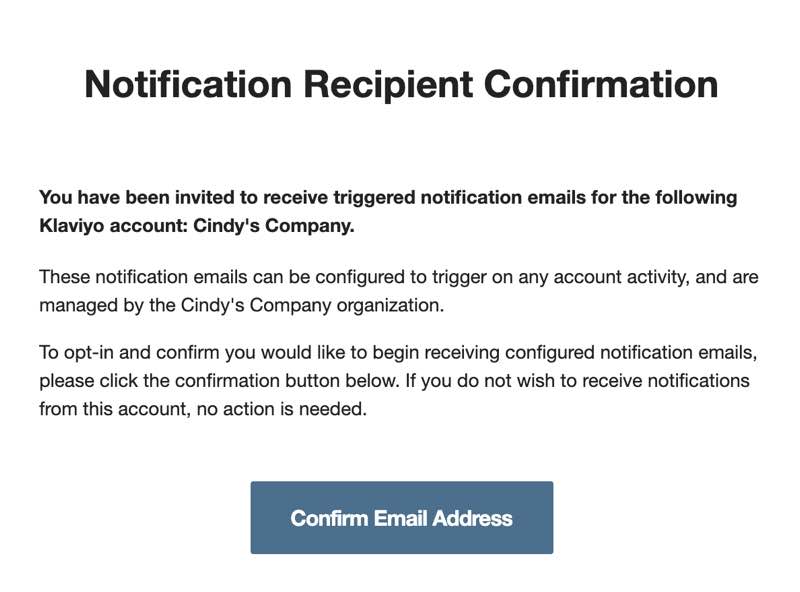Image resolution: width=800 pixels, height=592 pixels.
Task: Begin receiving notification emails via the button
Action: pyautogui.click(x=400, y=518)
